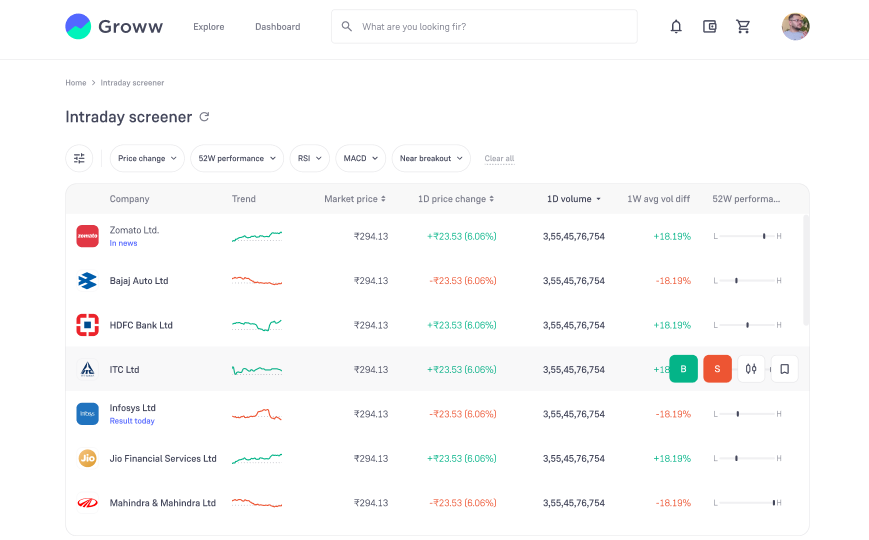Image resolution: width=869 pixels, height=540 pixels.
Task: Click Mahindra & Mahindra Ltd name
Action: point(162,503)
